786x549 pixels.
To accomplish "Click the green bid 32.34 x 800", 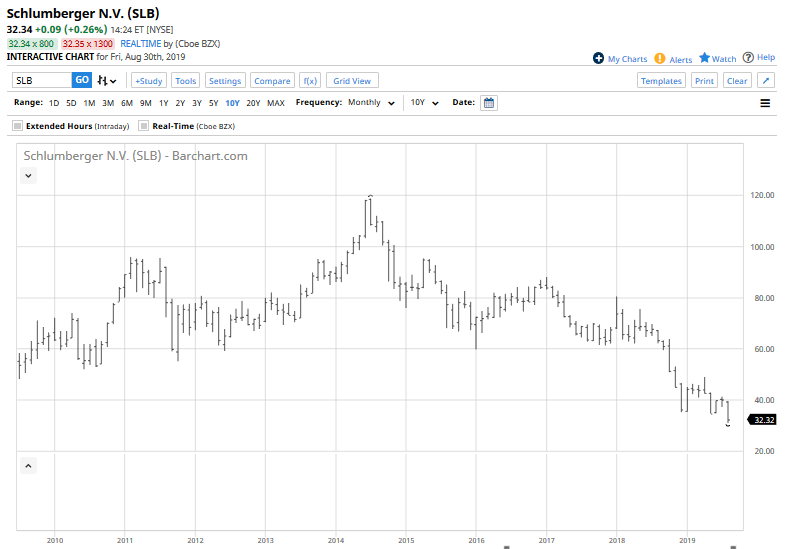I will (x=31, y=44).
